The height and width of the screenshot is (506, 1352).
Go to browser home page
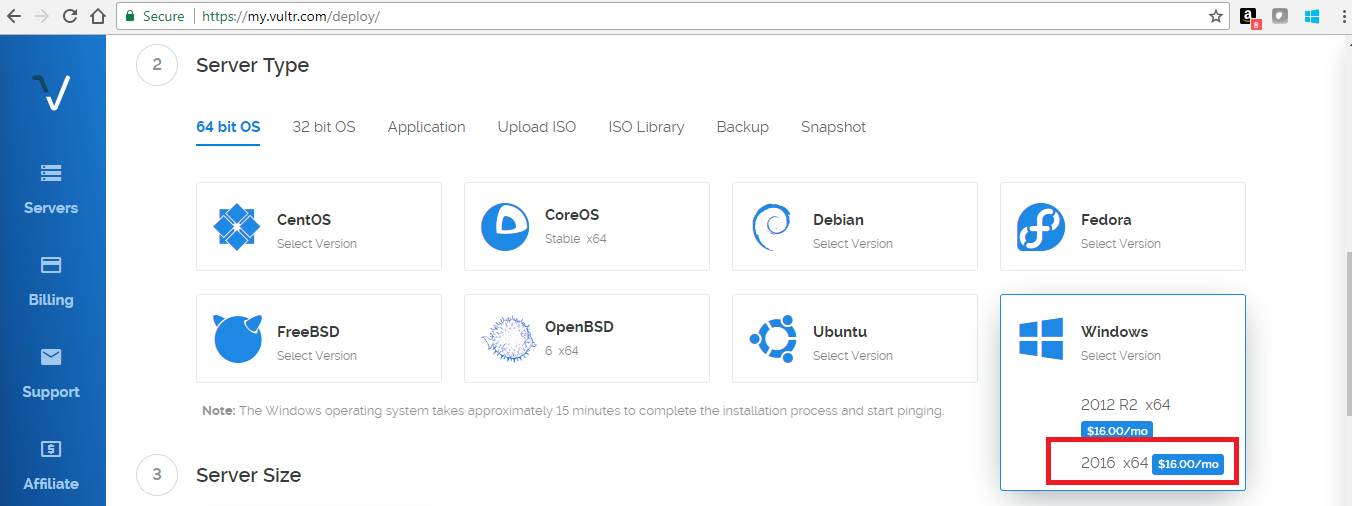[98, 16]
